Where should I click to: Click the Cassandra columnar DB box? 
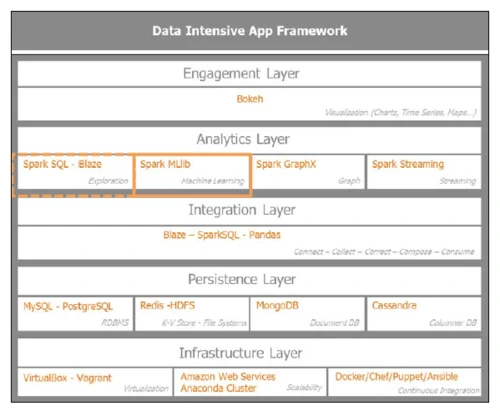(424, 314)
